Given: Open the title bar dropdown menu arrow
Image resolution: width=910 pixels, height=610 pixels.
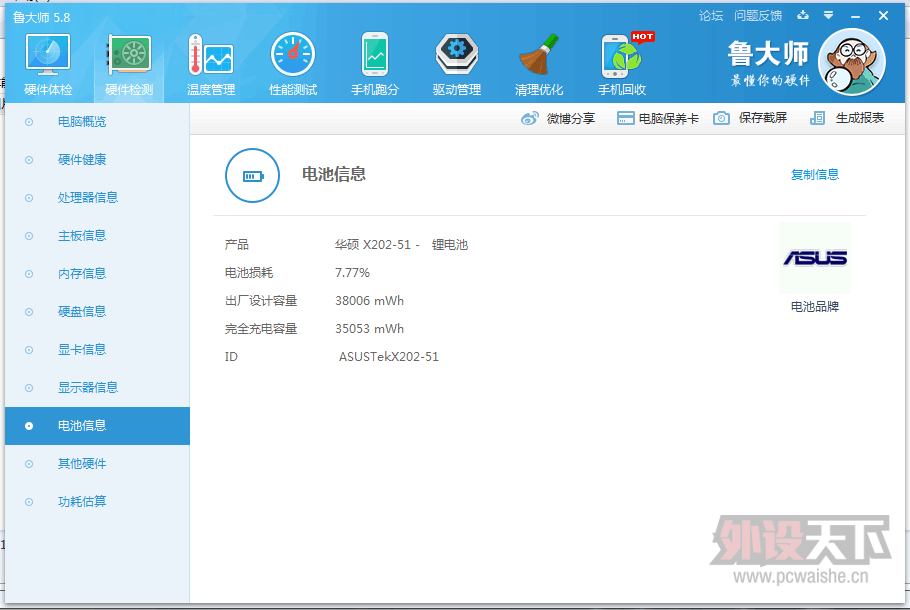Looking at the screenshot, I should click(x=829, y=15).
